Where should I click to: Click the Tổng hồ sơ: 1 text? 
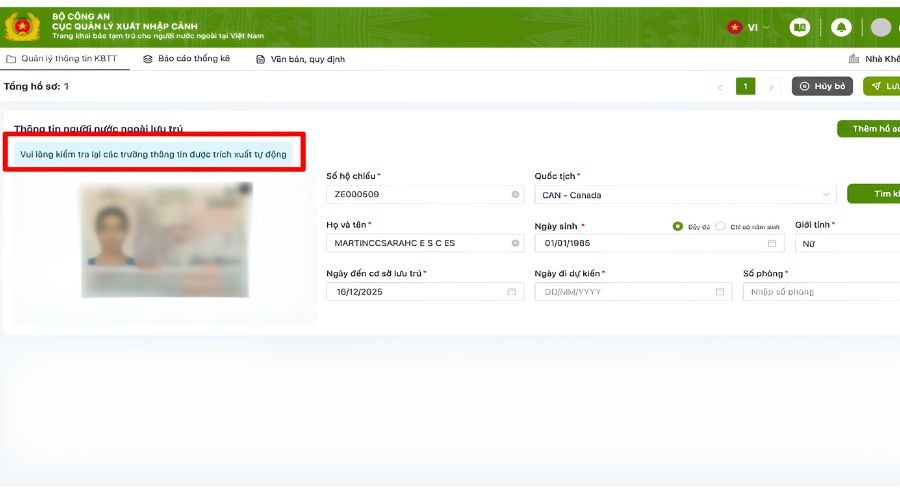[36, 86]
